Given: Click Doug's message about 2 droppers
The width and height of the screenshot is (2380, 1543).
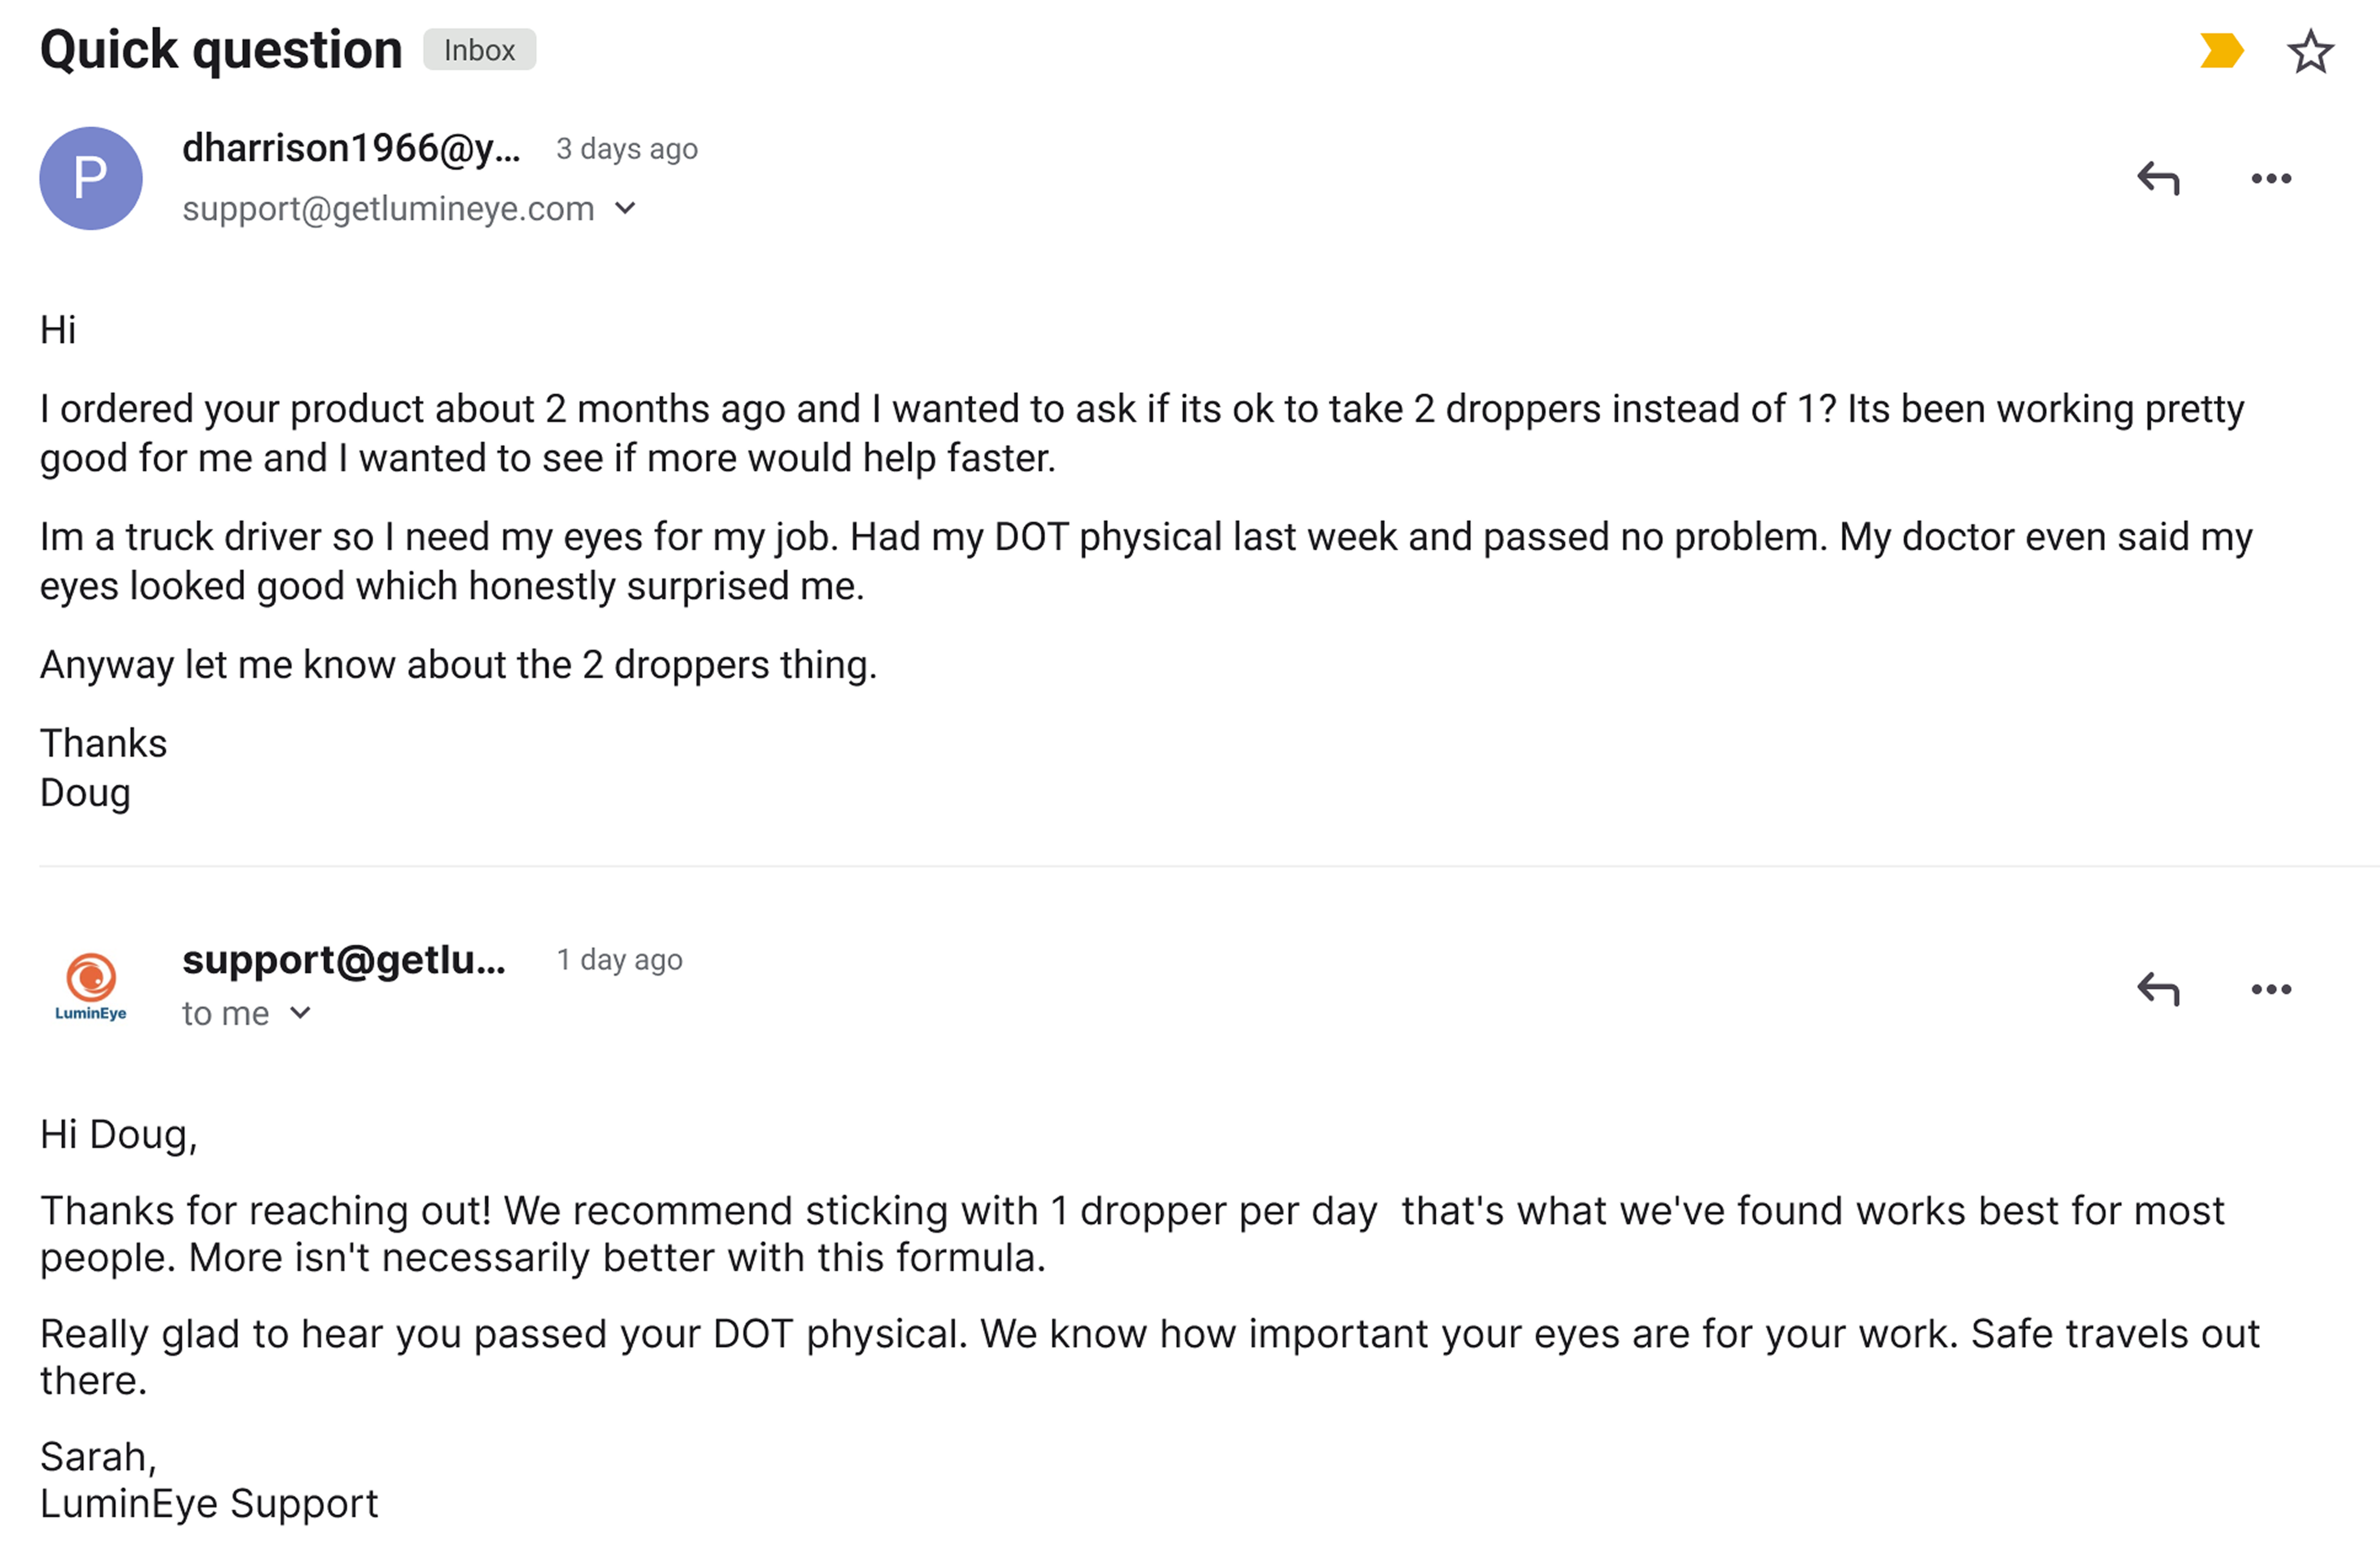Looking at the screenshot, I should (1140, 434).
